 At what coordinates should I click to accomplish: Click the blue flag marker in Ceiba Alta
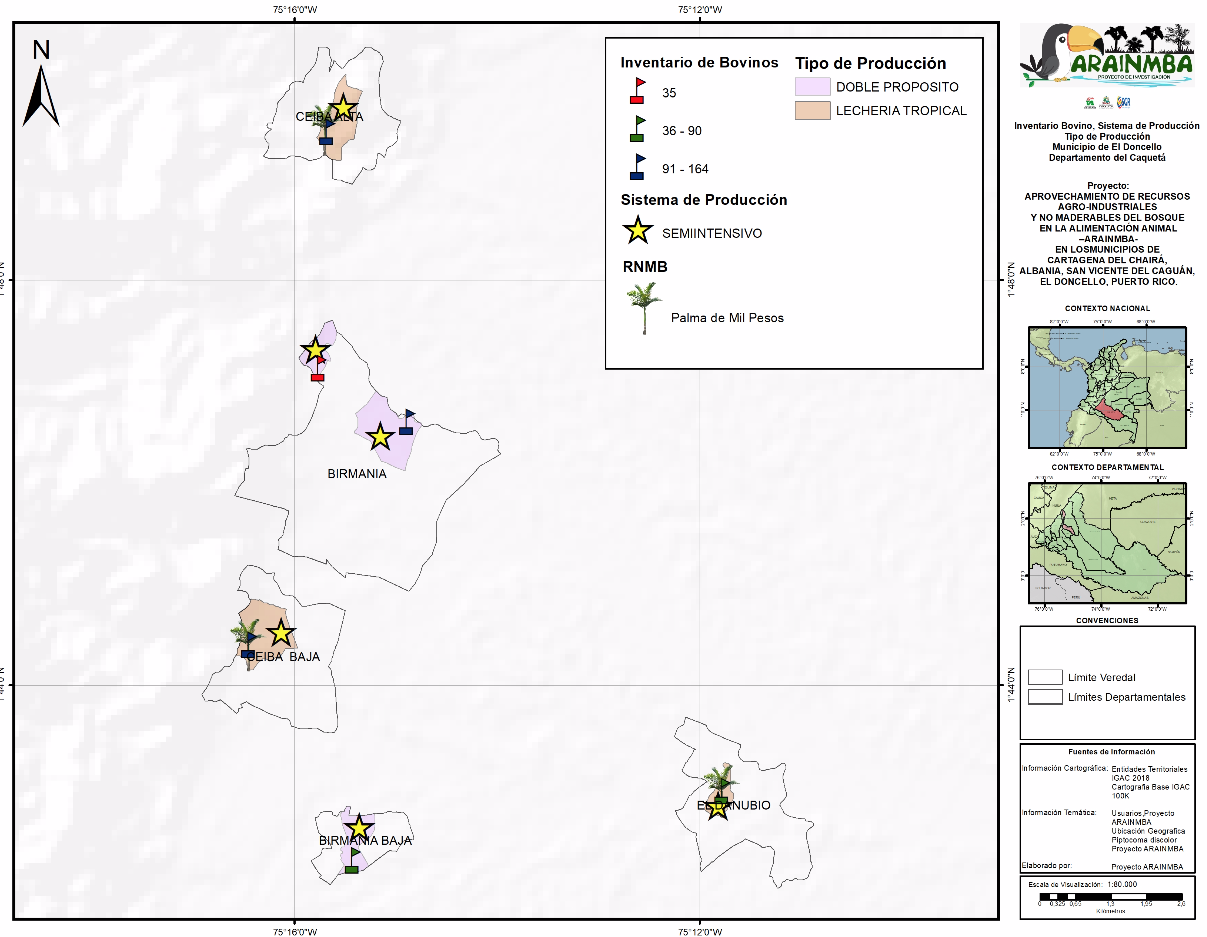(x=327, y=132)
